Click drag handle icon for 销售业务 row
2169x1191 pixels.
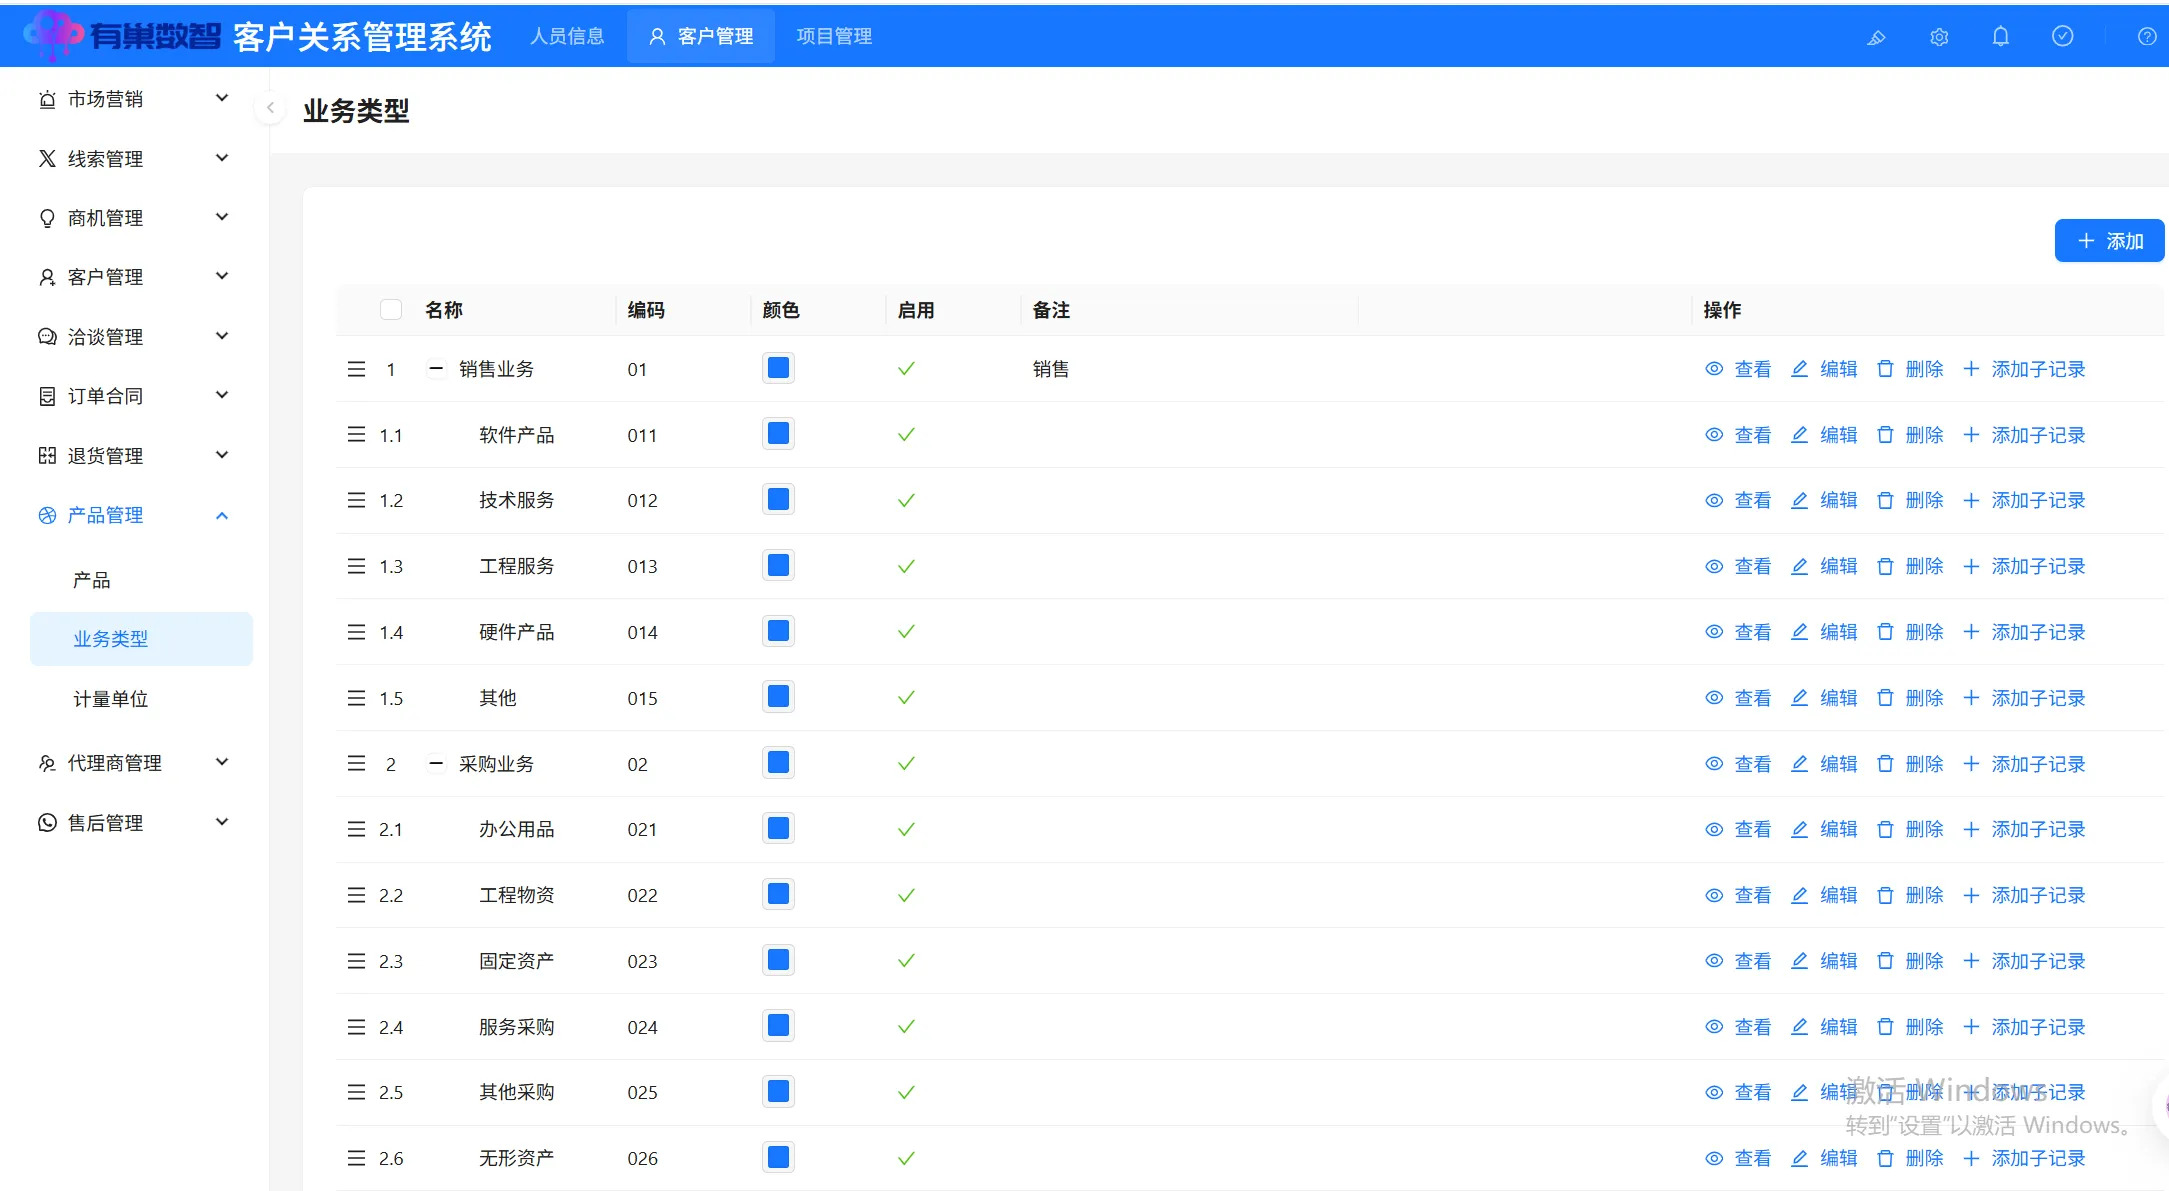point(356,369)
